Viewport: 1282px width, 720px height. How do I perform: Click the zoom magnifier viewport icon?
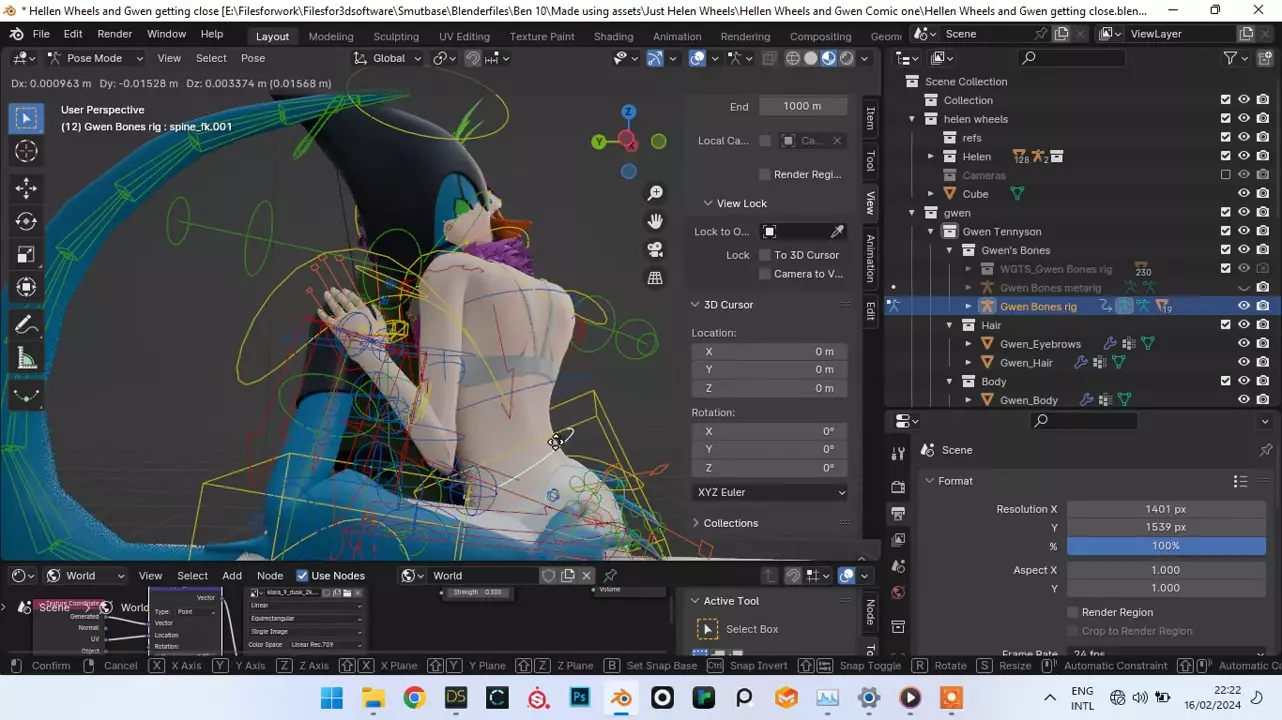(x=655, y=193)
